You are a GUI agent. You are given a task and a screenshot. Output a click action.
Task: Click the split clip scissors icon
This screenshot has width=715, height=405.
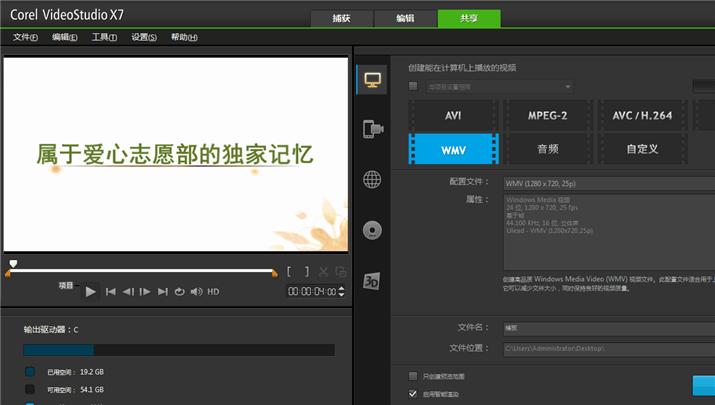323,272
